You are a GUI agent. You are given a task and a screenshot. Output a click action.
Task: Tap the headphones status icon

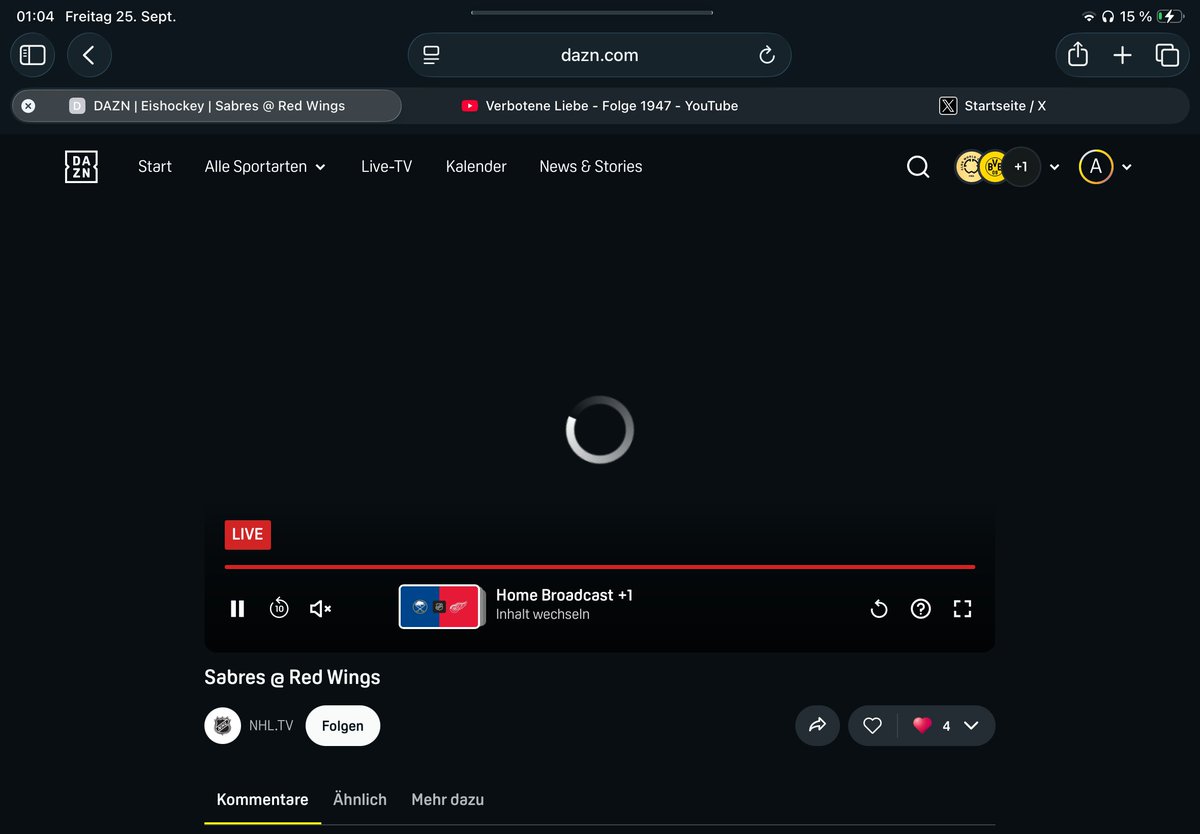click(x=1108, y=17)
